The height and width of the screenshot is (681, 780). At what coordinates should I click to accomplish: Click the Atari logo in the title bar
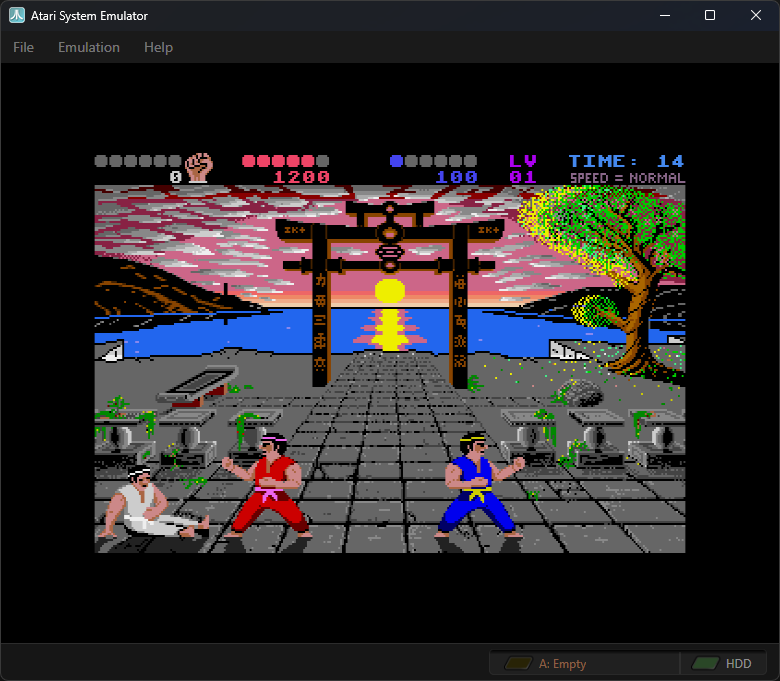[17, 15]
